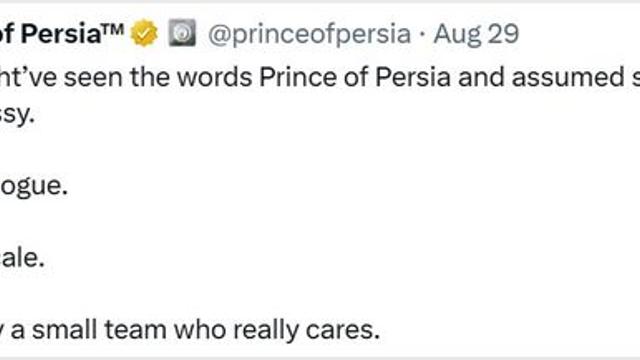
Task: Click the tweet line ending "ssy."
Action: 17,115
